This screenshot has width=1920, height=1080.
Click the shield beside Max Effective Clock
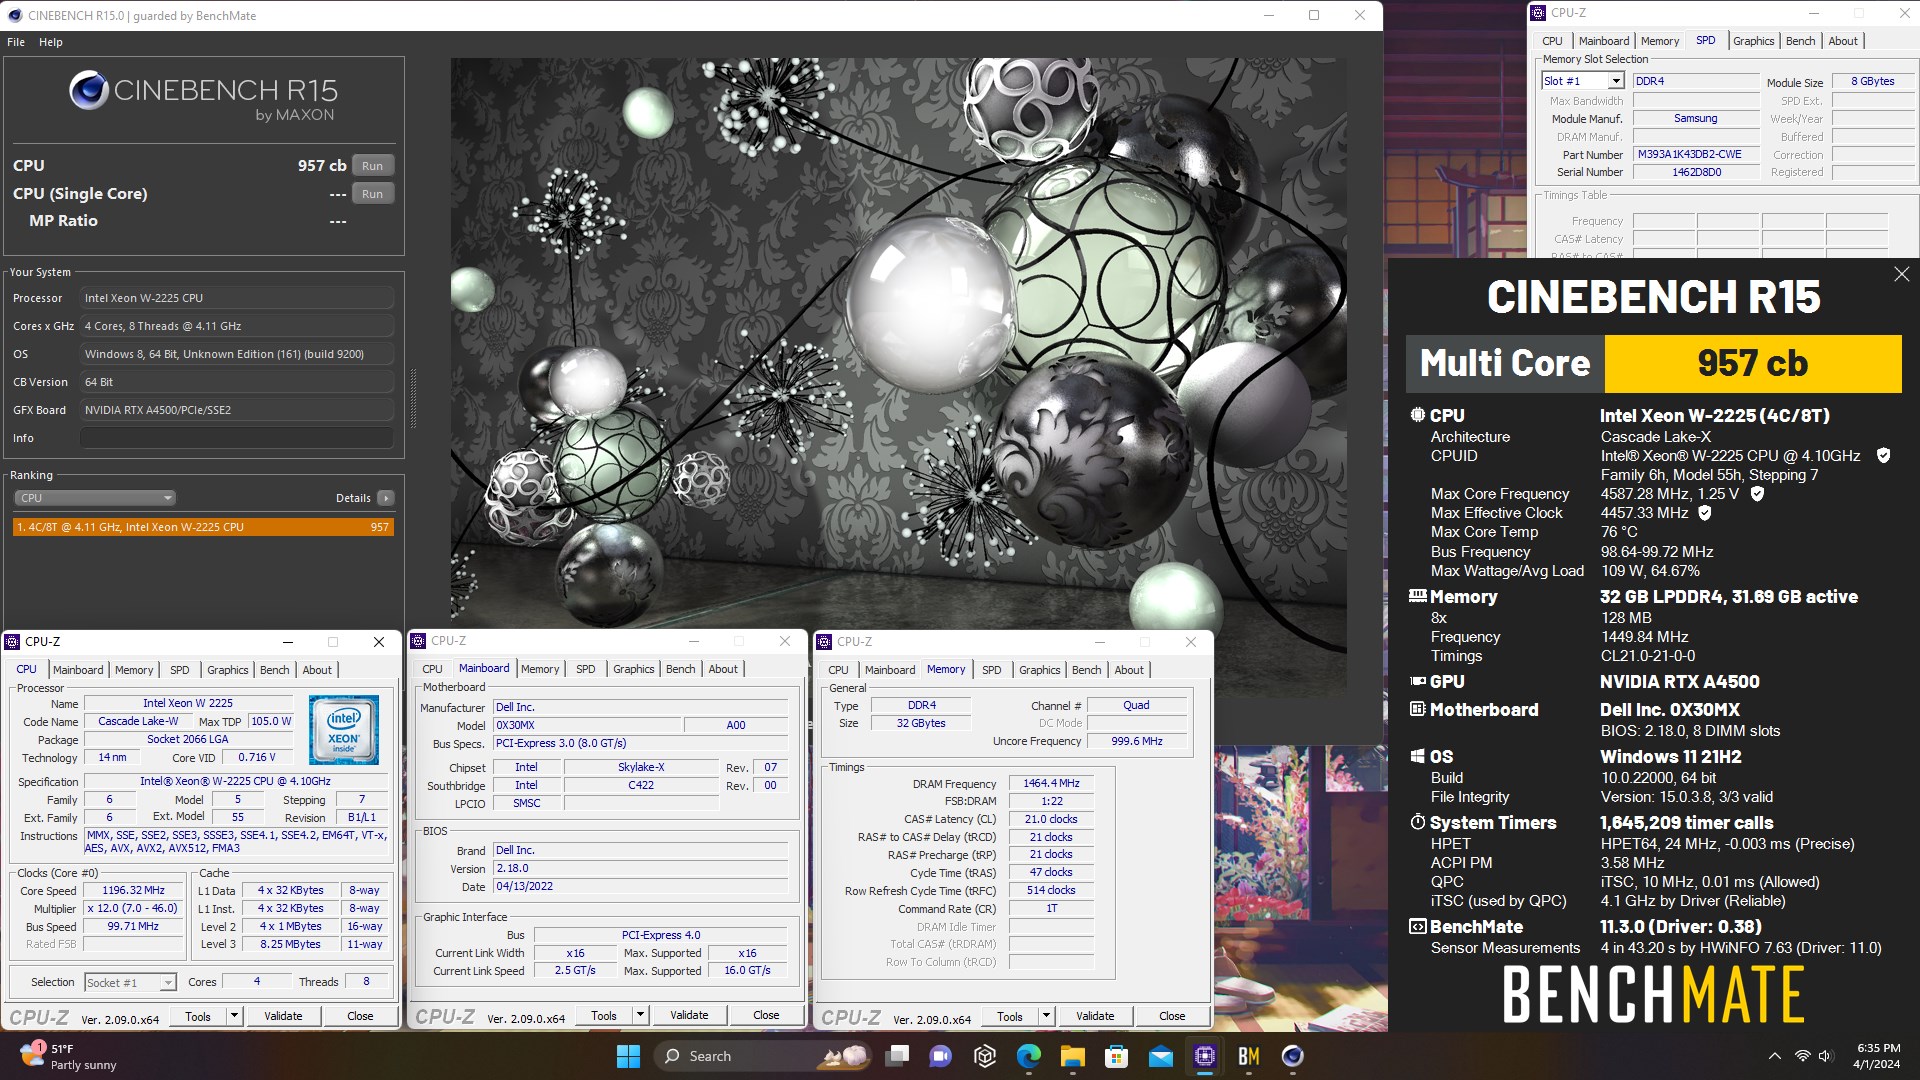1705,513
